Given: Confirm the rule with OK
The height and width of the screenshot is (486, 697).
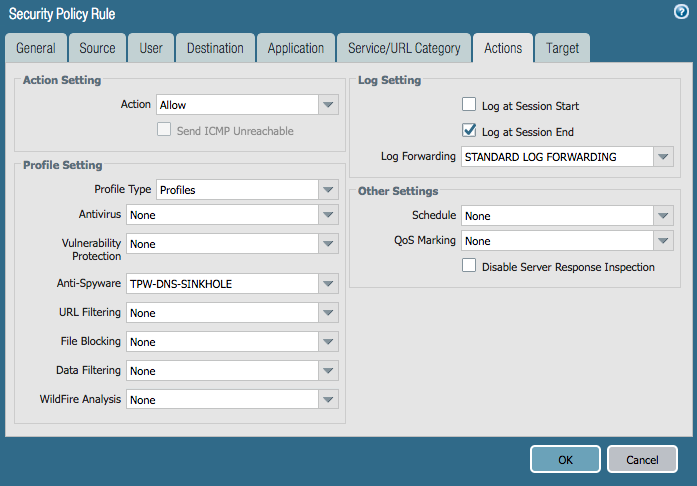Looking at the screenshot, I should click(x=565, y=459).
